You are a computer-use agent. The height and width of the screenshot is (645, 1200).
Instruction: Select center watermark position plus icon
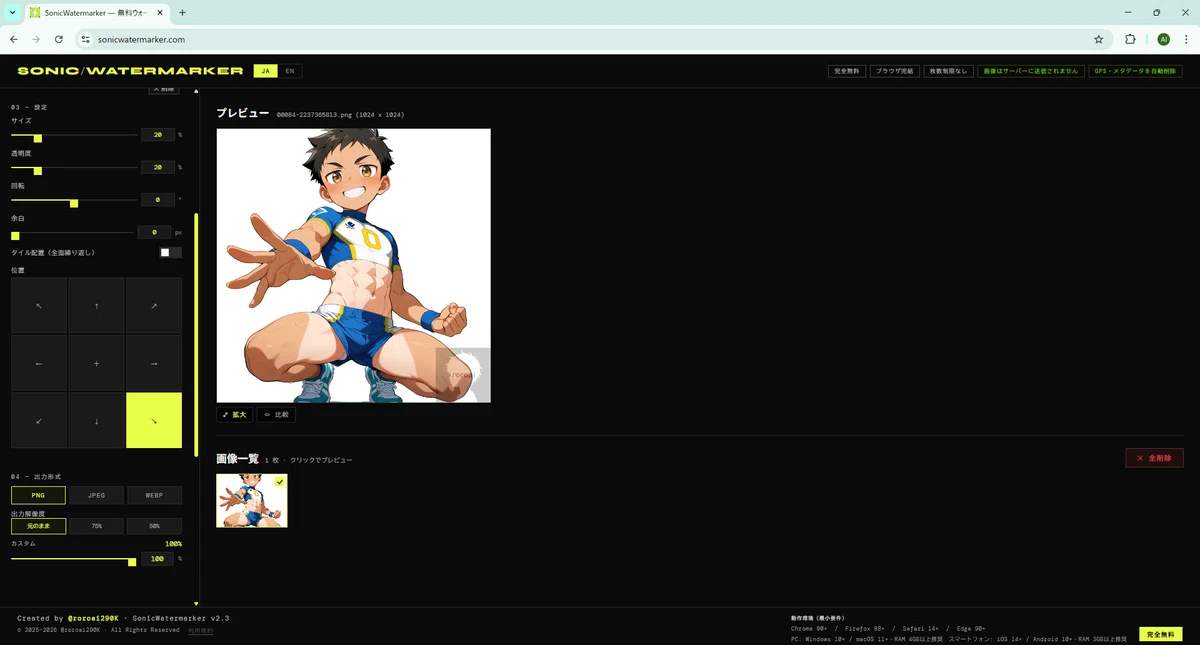tap(96, 363)
